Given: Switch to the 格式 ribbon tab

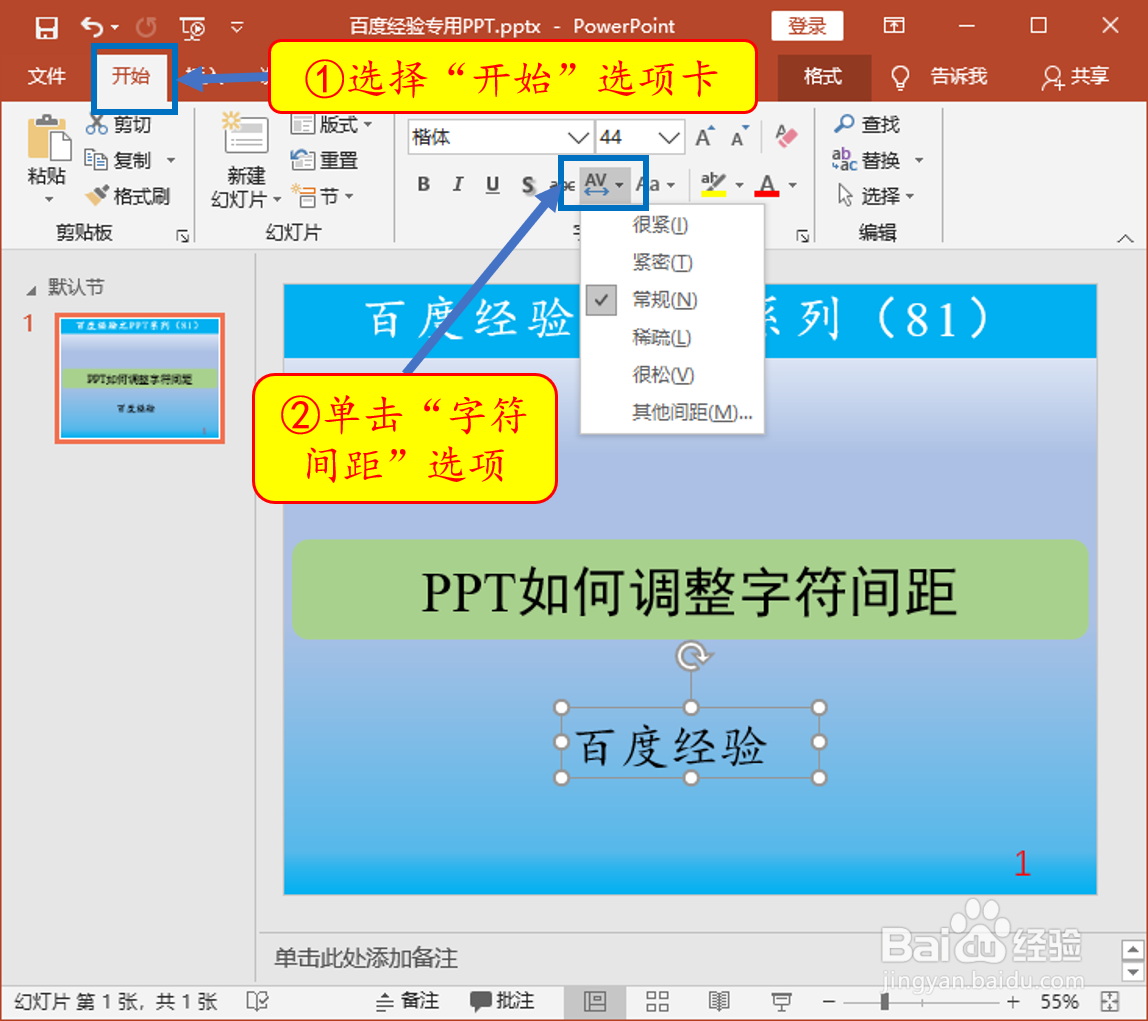Looking at the screenshot, I should click(x=823, y=75).
